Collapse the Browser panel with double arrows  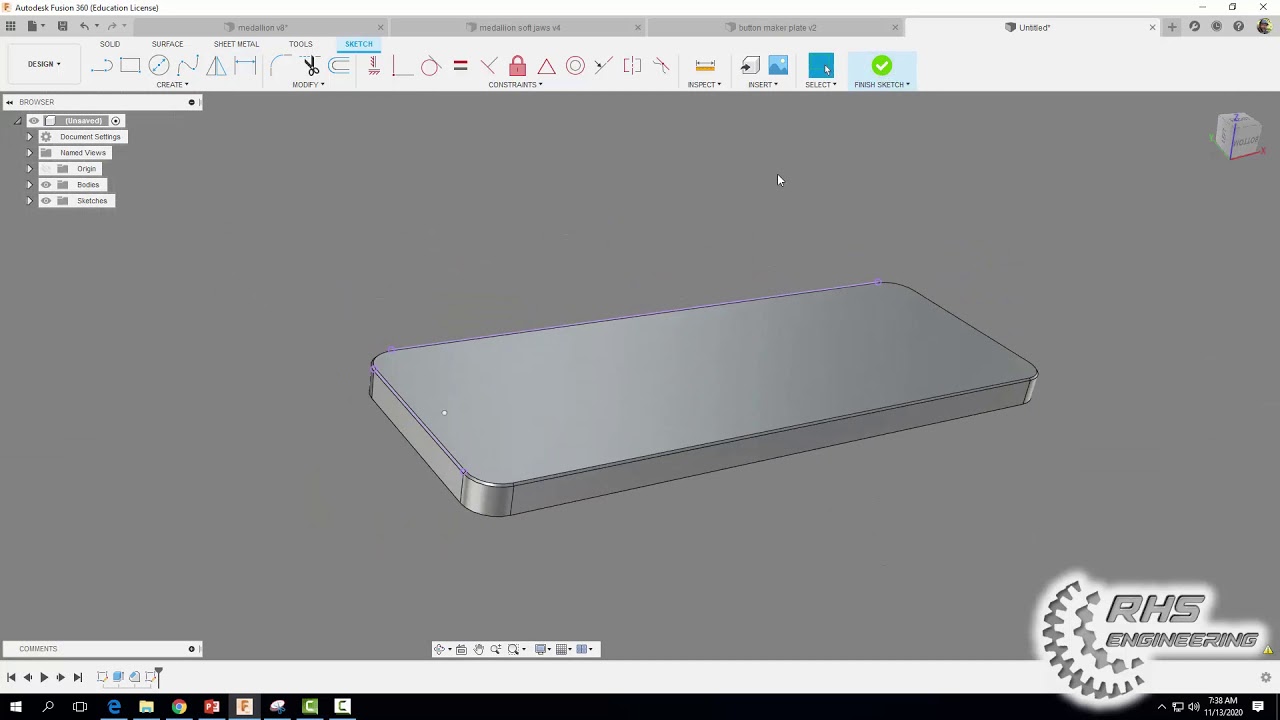tap(9, 102)
